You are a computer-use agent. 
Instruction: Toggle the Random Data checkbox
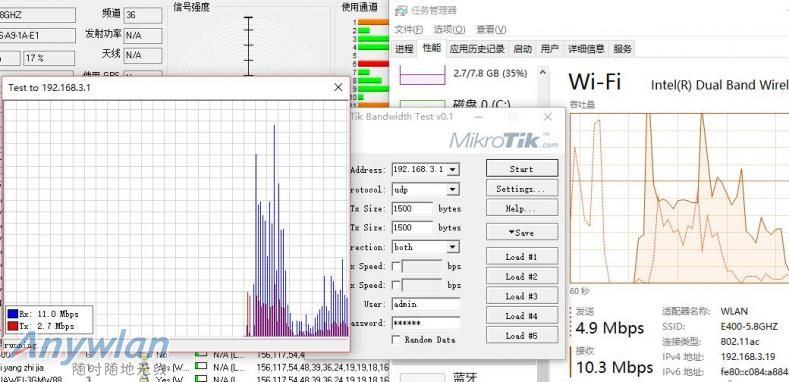[x=396, y=340]
